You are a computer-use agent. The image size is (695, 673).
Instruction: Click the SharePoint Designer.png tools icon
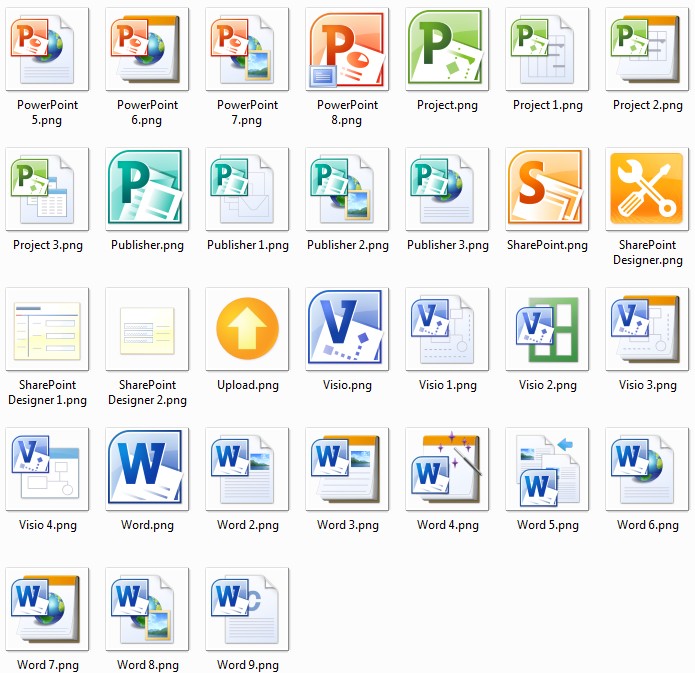click(647, 189)
